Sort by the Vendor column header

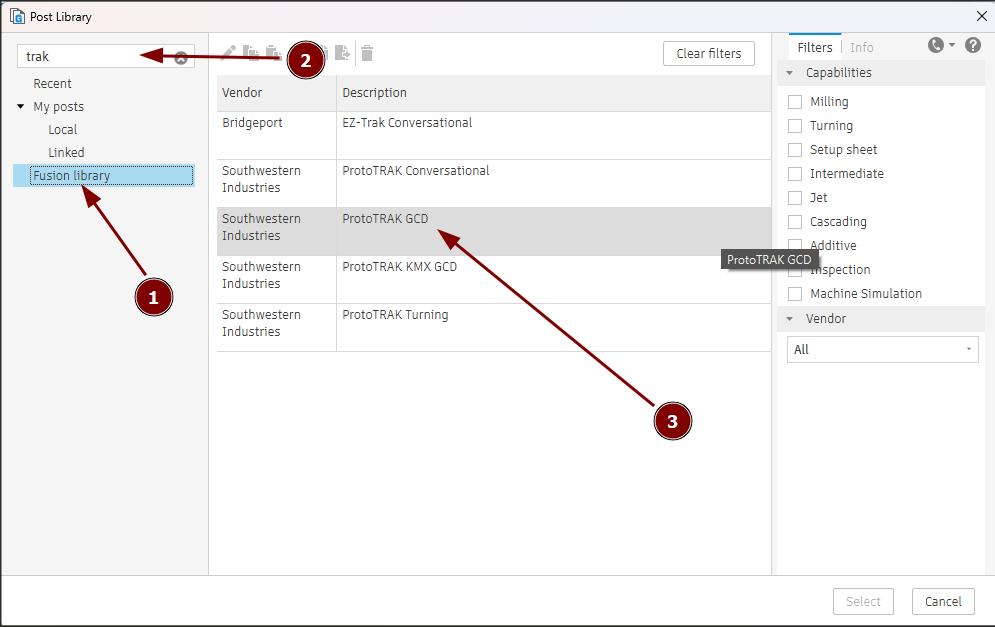(x=276, y=93)
